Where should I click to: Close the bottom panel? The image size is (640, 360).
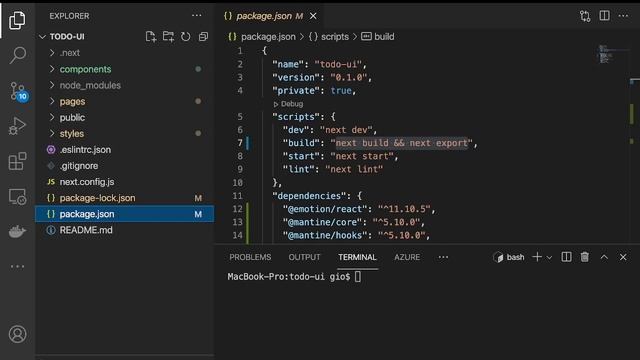click(x=623, y=257)
